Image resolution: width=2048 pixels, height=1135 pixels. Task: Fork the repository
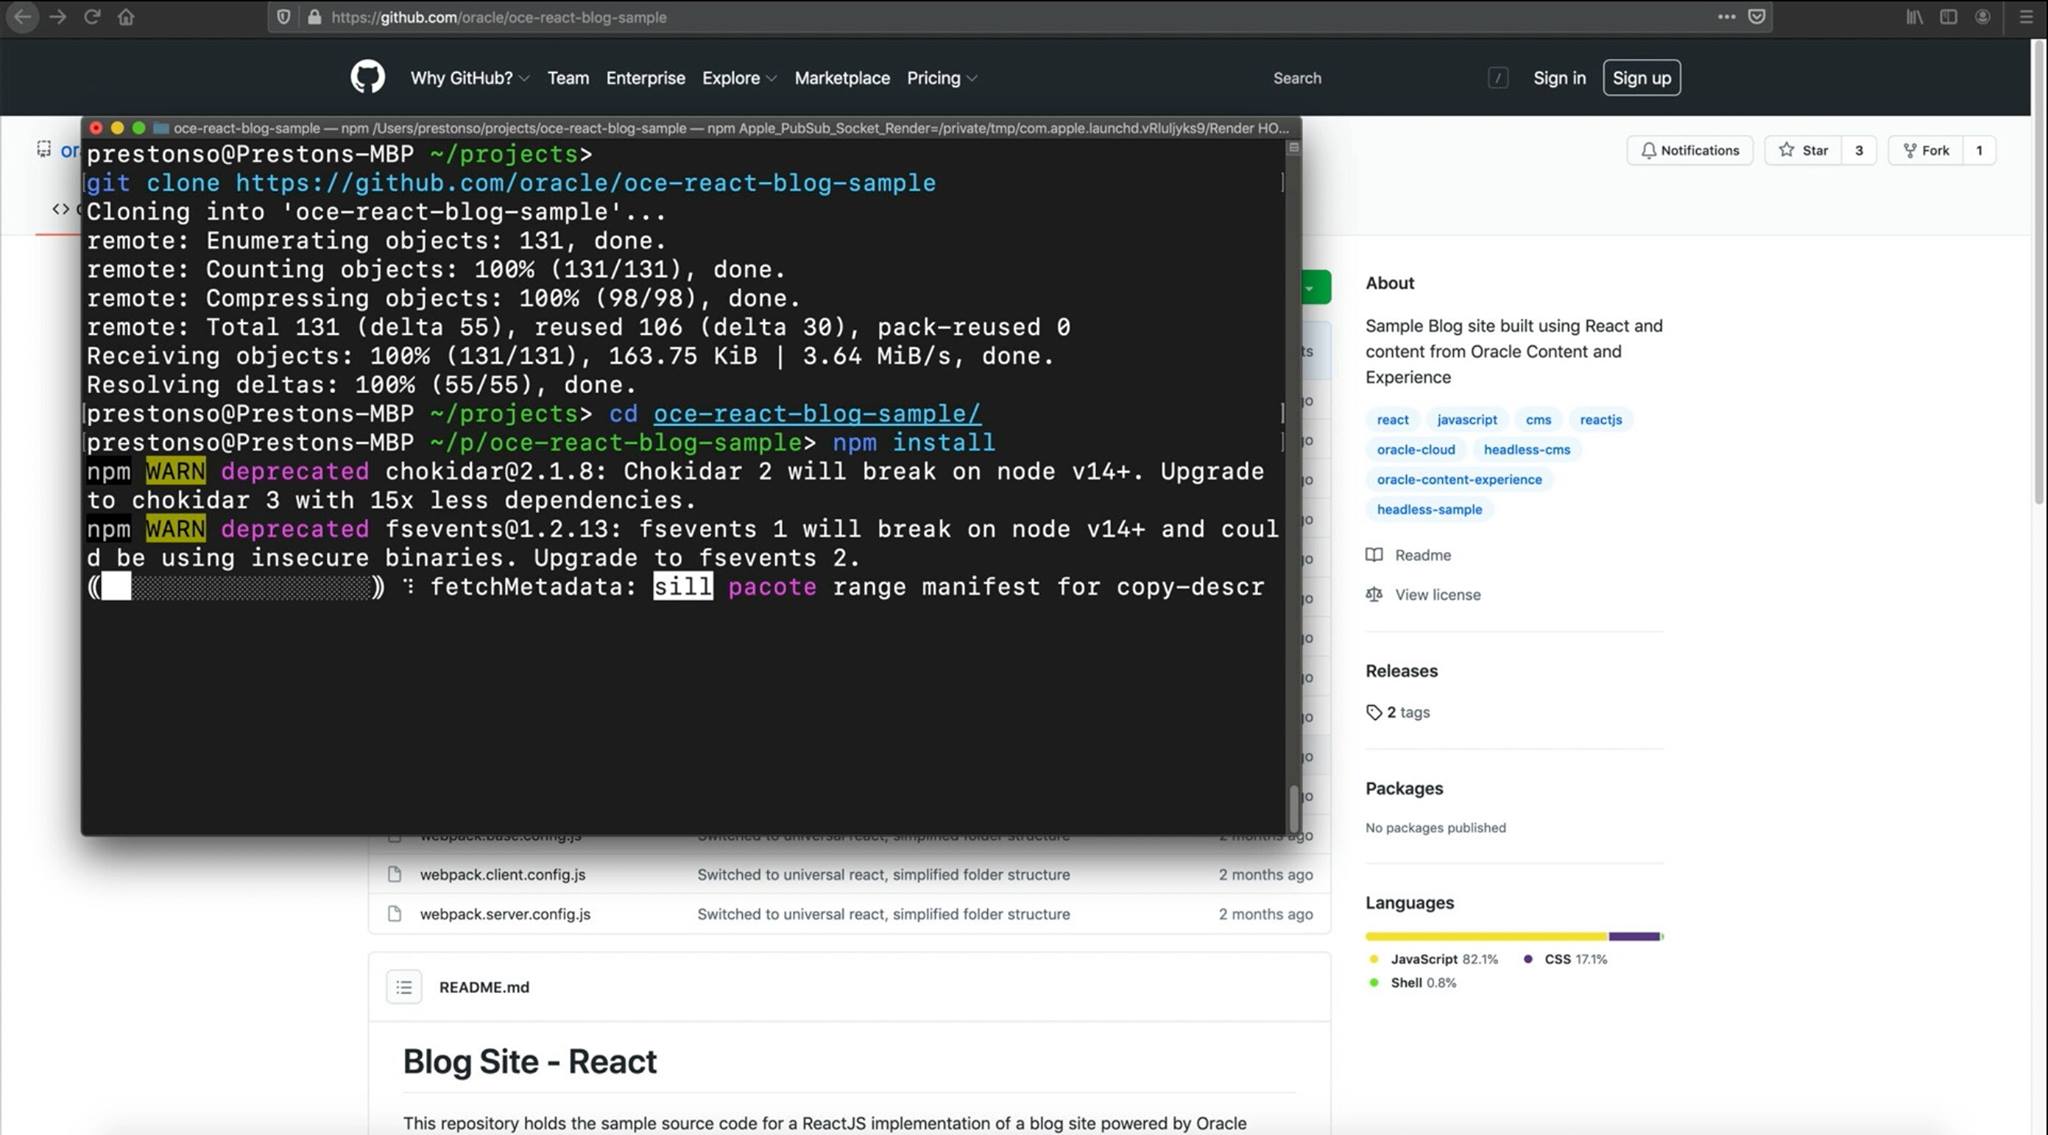pos(1926,150)
